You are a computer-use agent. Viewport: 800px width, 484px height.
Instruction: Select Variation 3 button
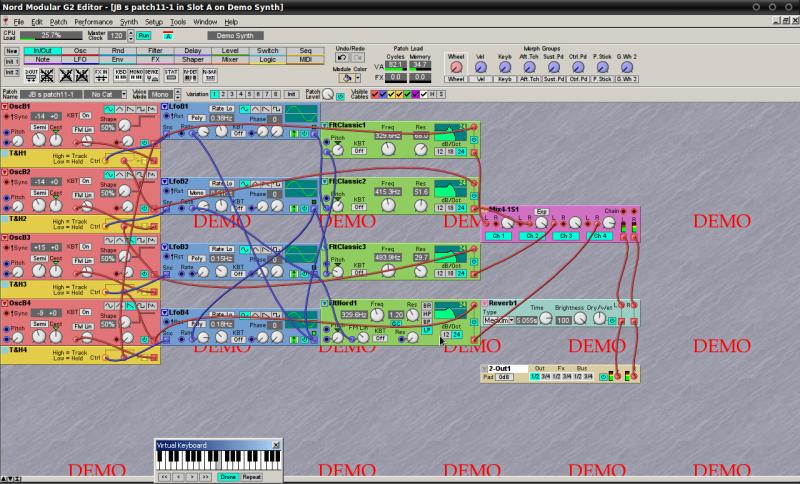(232, 94)
